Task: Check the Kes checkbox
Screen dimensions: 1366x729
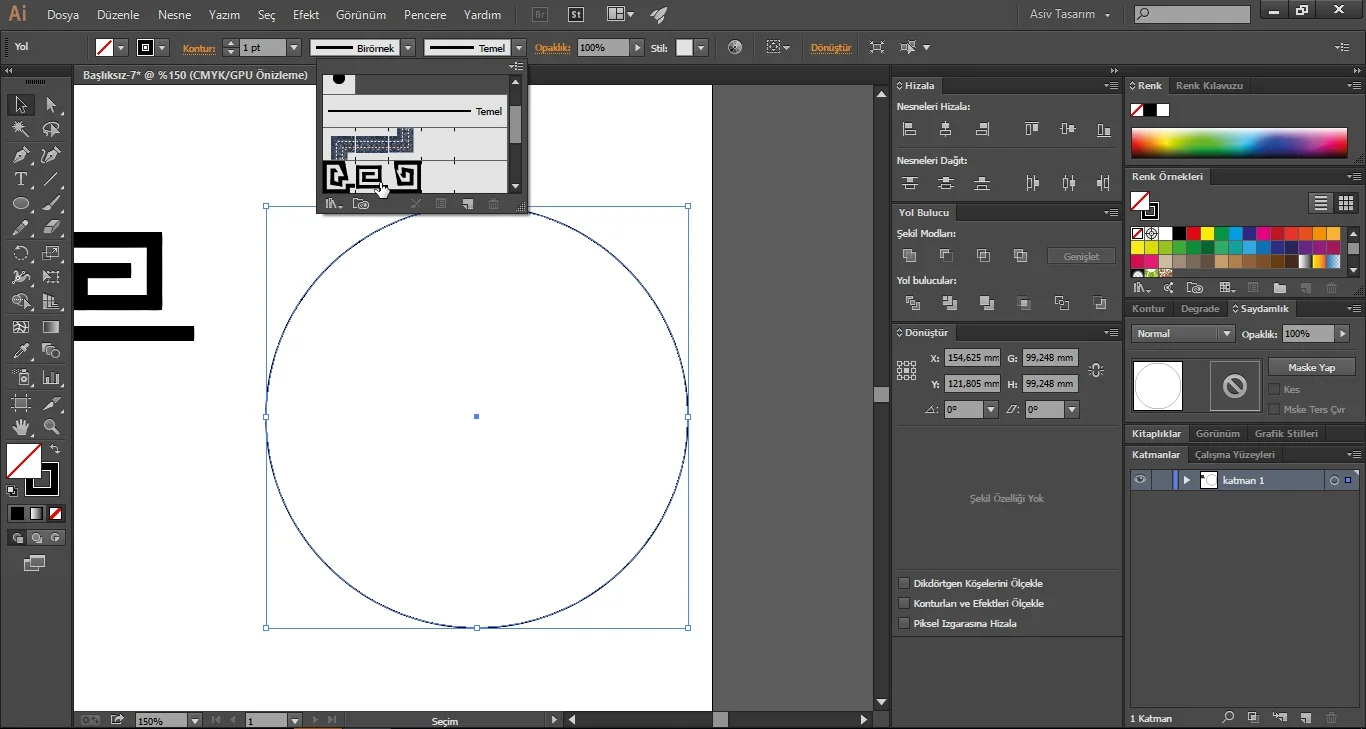Action: (1274, 389)
